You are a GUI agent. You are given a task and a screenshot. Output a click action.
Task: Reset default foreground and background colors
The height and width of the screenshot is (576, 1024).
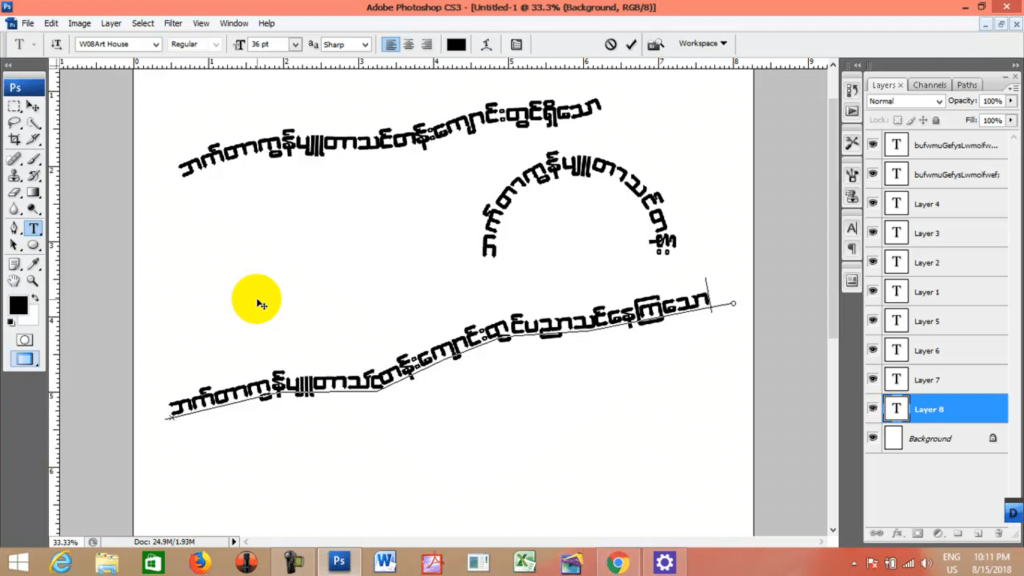[11, 322]
